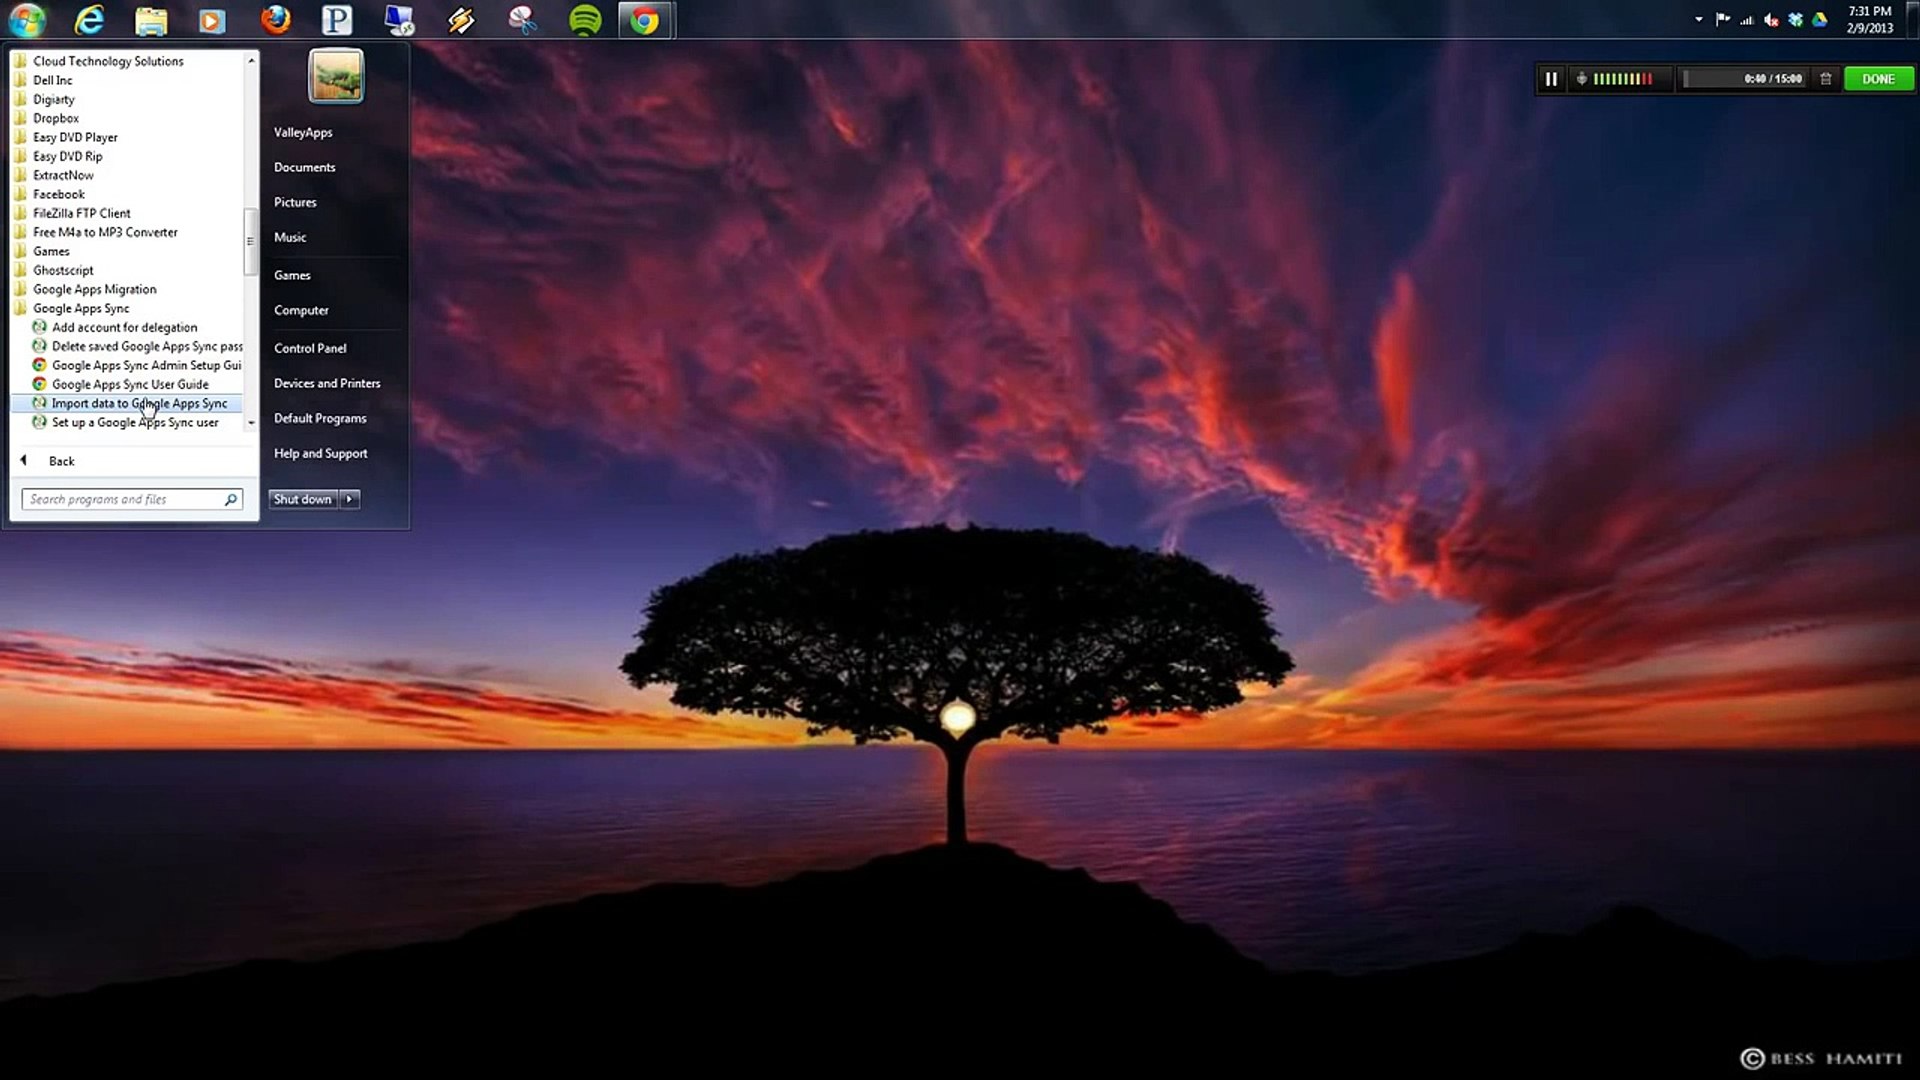Click the Dropbox system tray icon
Viewport: 1920px width, 1080px height.
(1796, 20)
